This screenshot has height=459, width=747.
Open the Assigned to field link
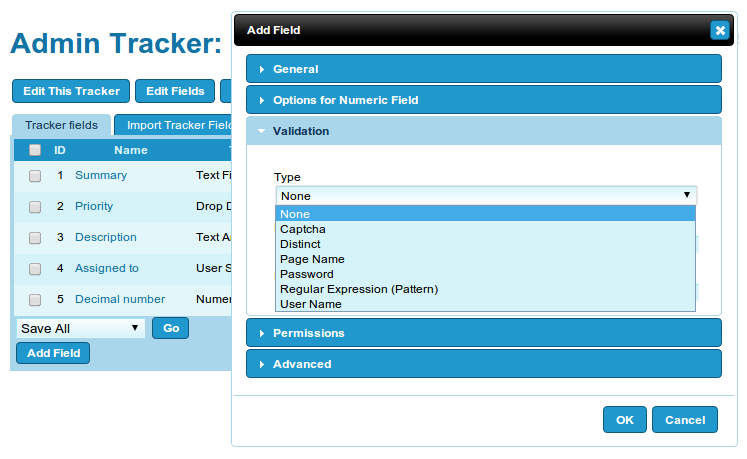click(x=106, y=268)
